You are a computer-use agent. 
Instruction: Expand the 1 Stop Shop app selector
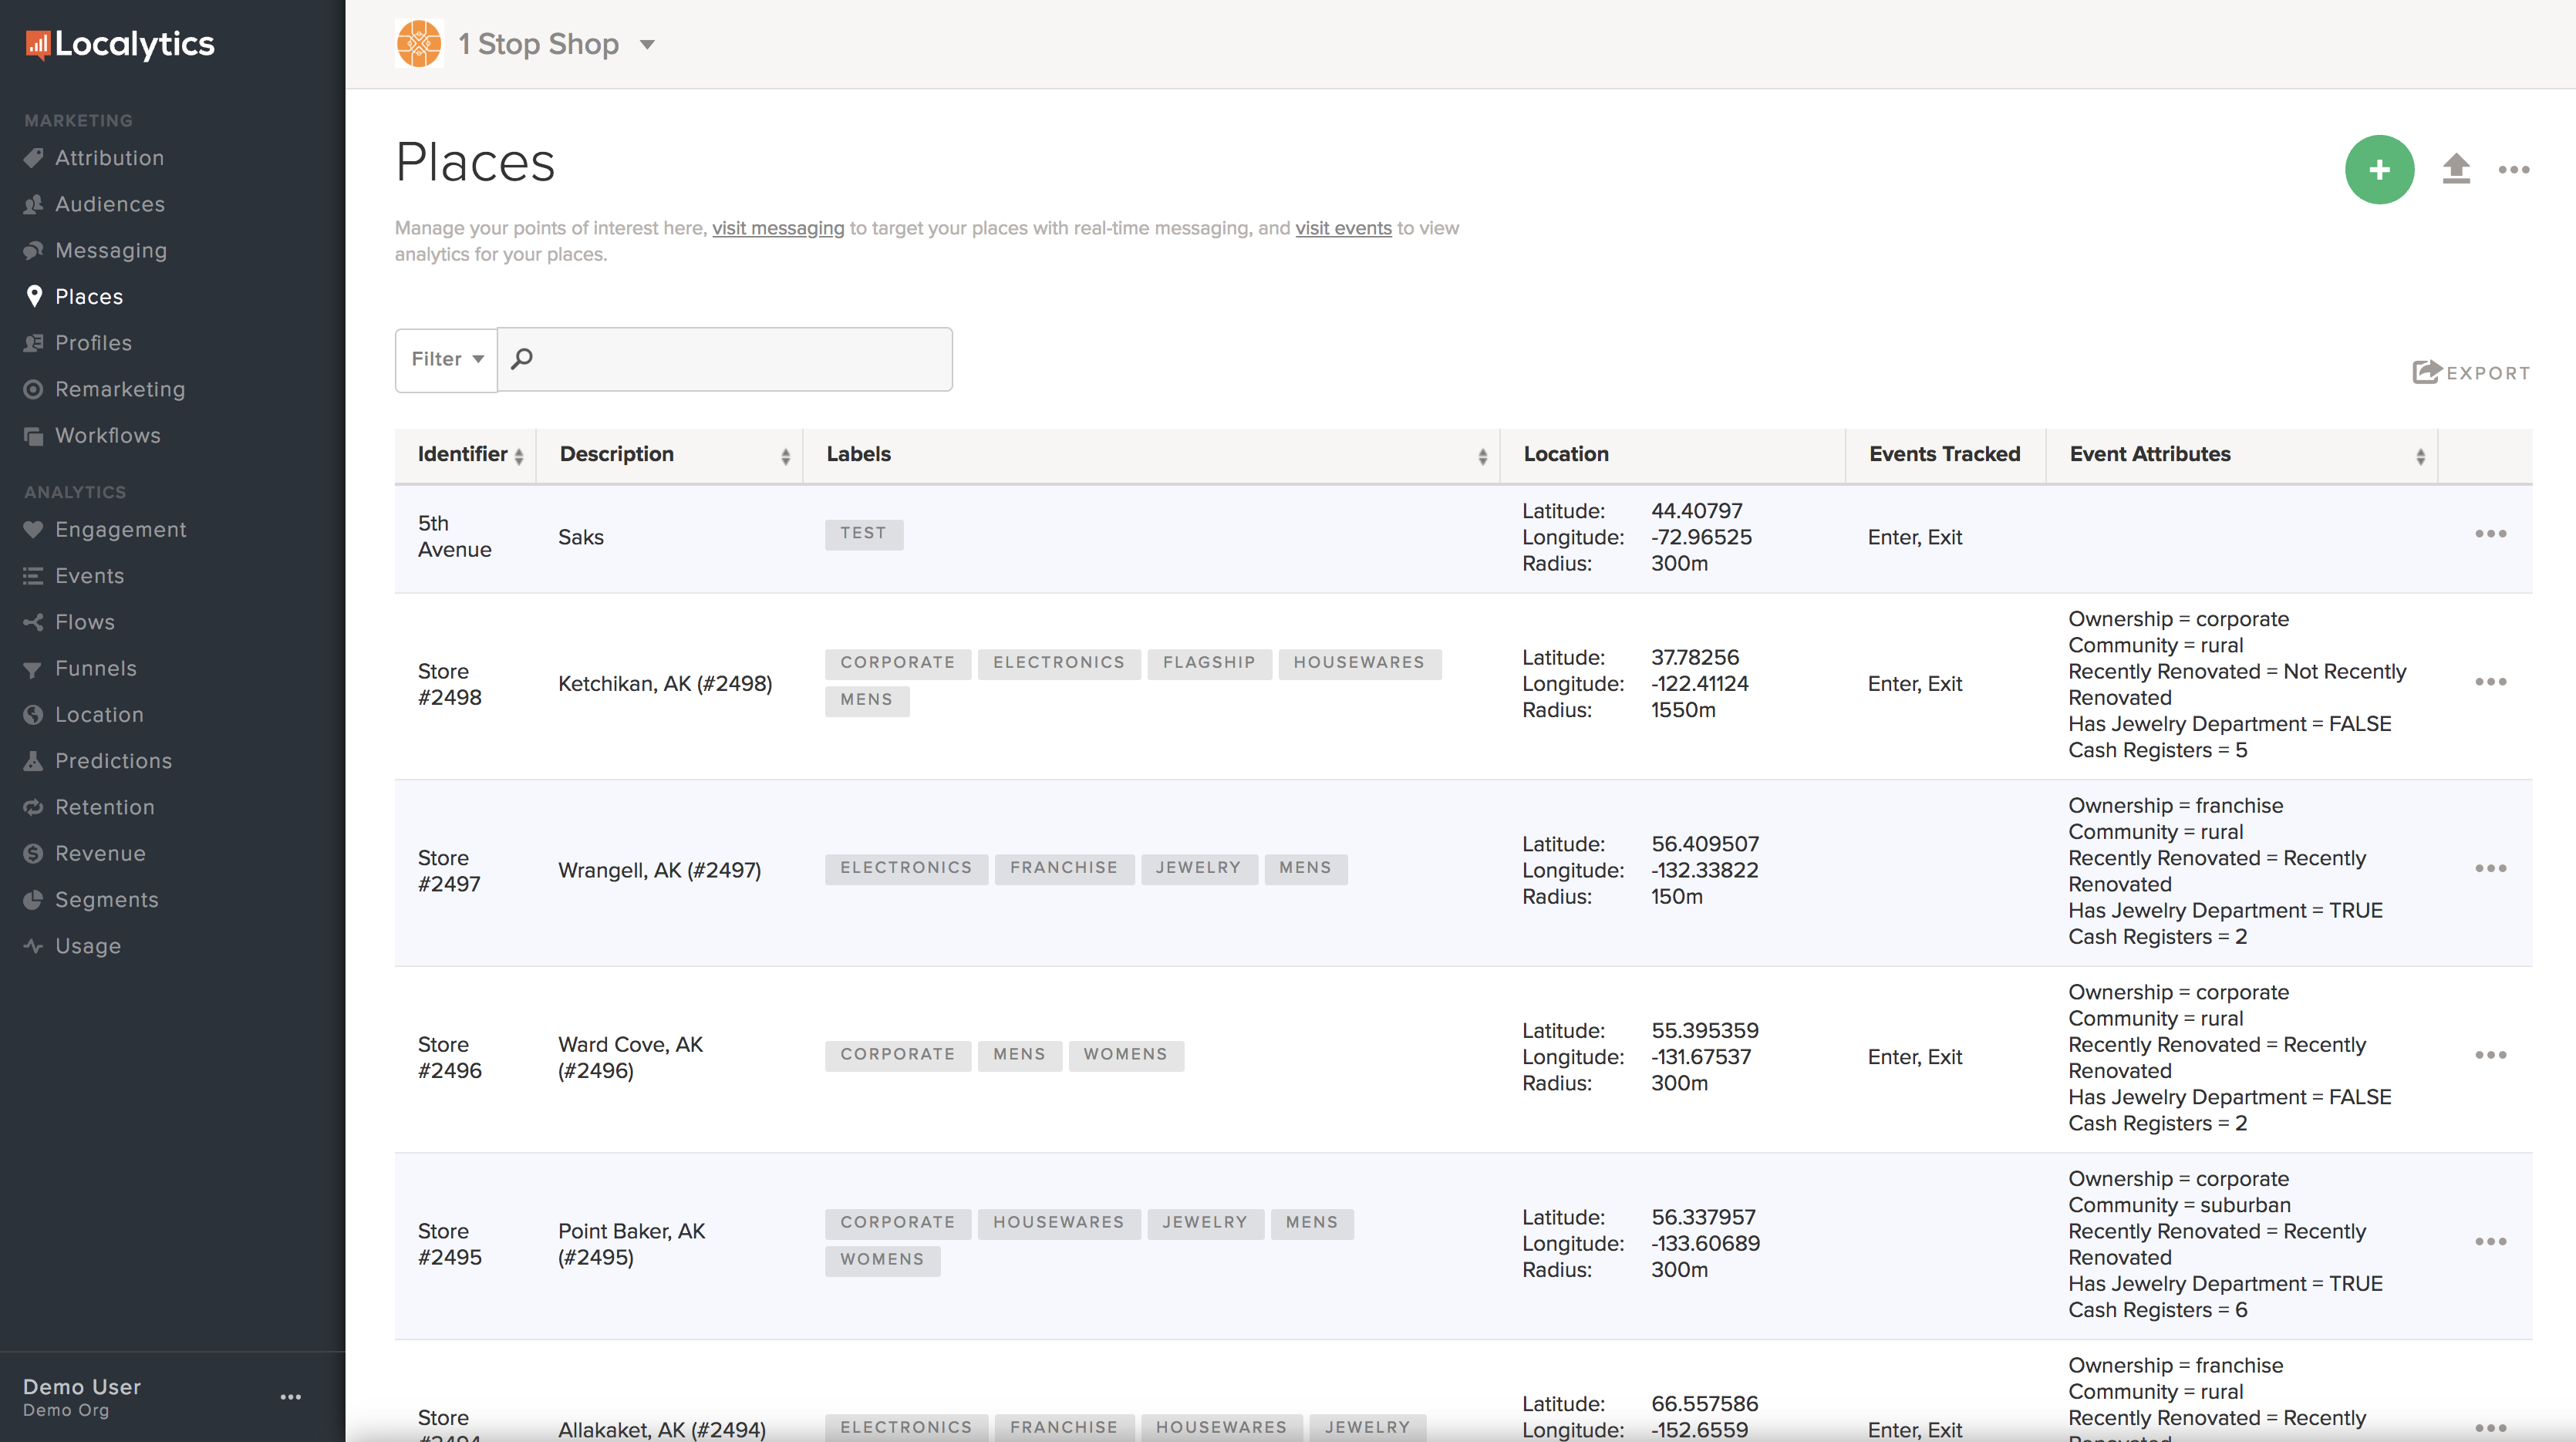(647, 44)
